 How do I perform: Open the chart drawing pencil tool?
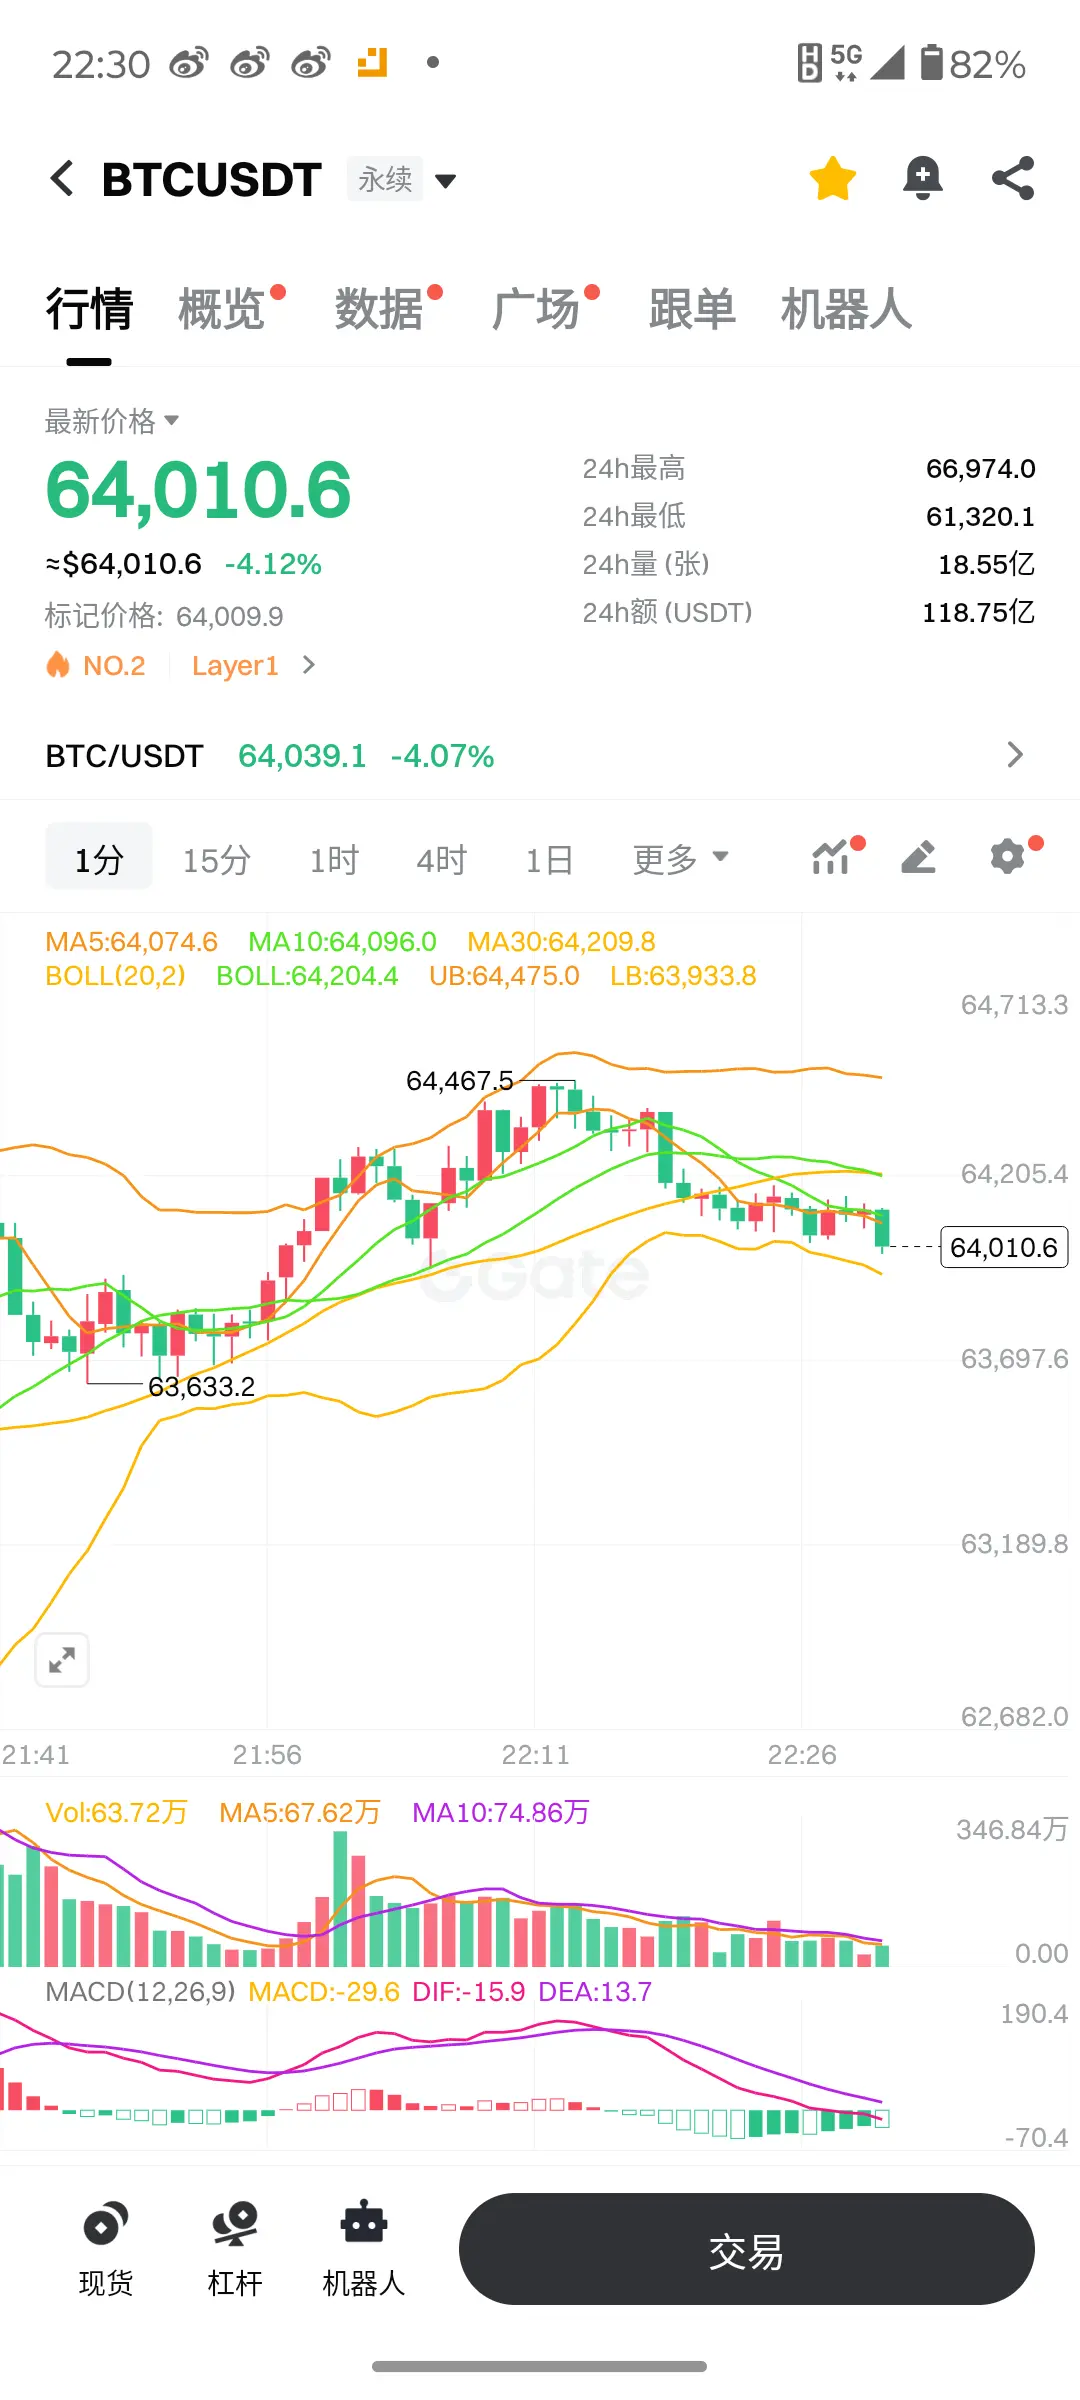(918, 857)
